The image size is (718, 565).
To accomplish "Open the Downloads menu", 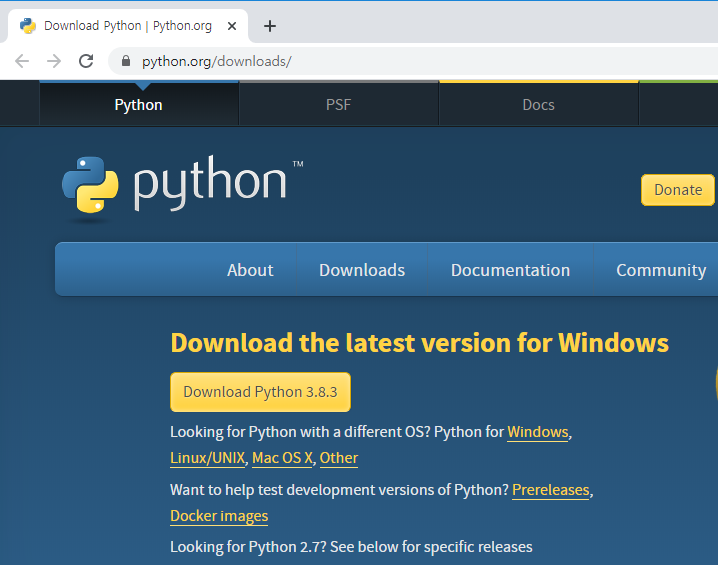I will [362, 270].
